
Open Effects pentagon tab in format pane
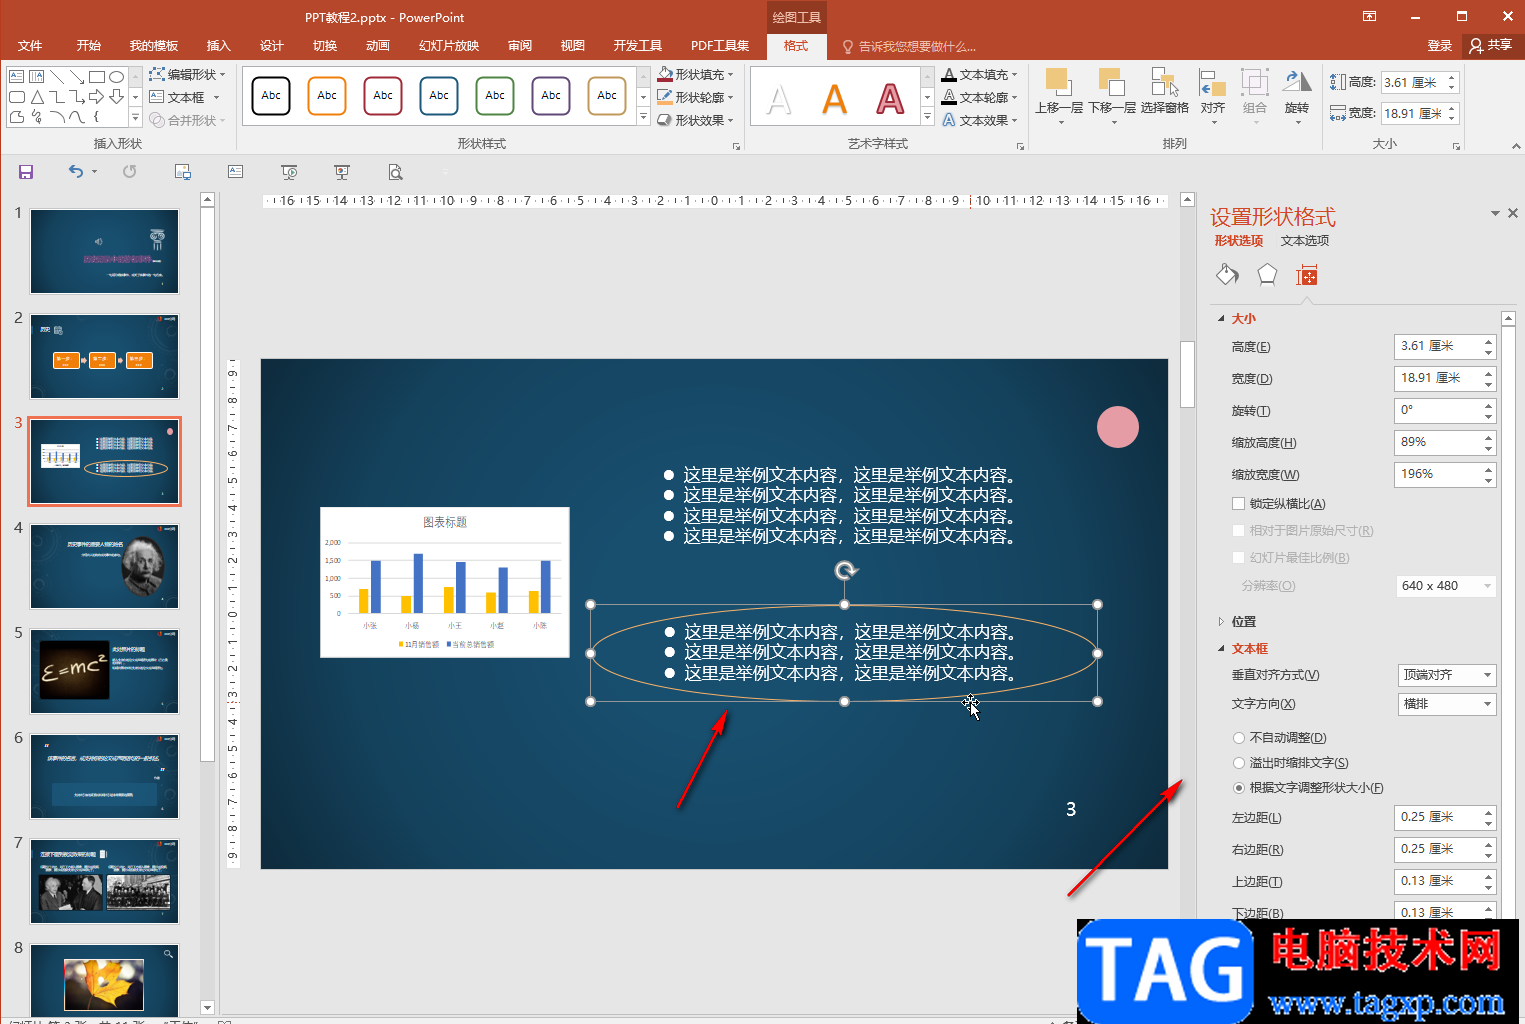coord(1267,275)
